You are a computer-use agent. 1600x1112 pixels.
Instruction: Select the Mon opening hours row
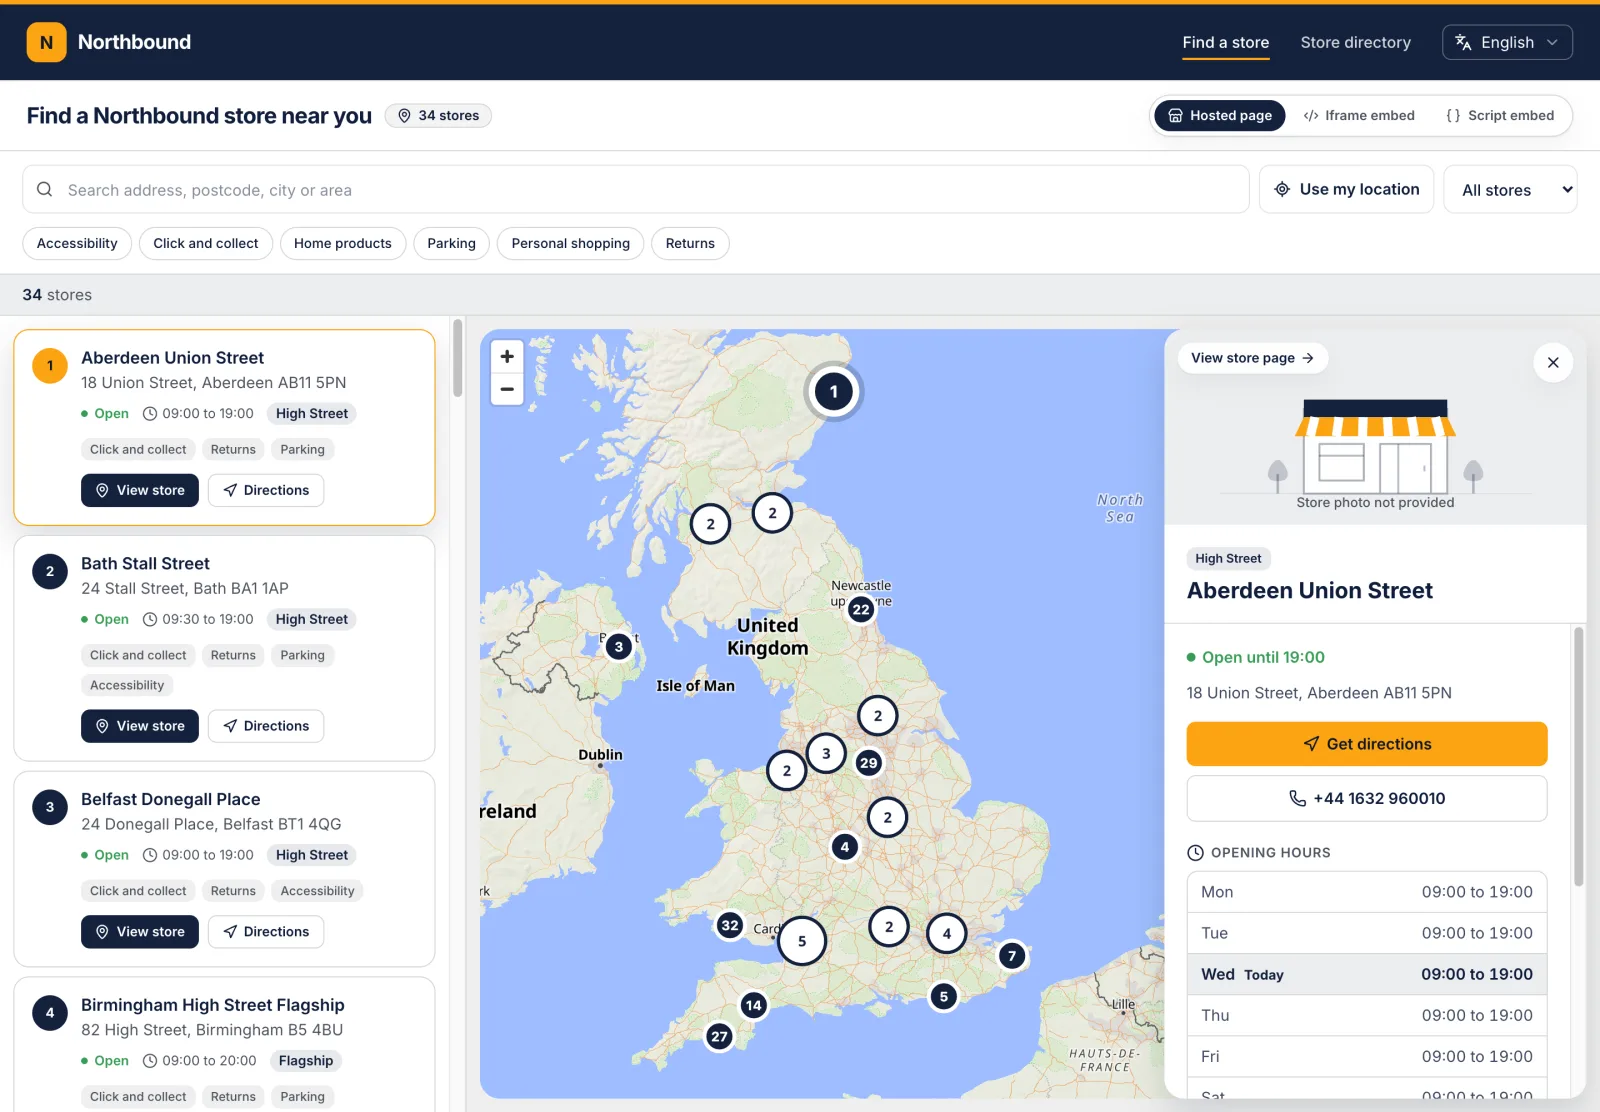click(1366, 893)
